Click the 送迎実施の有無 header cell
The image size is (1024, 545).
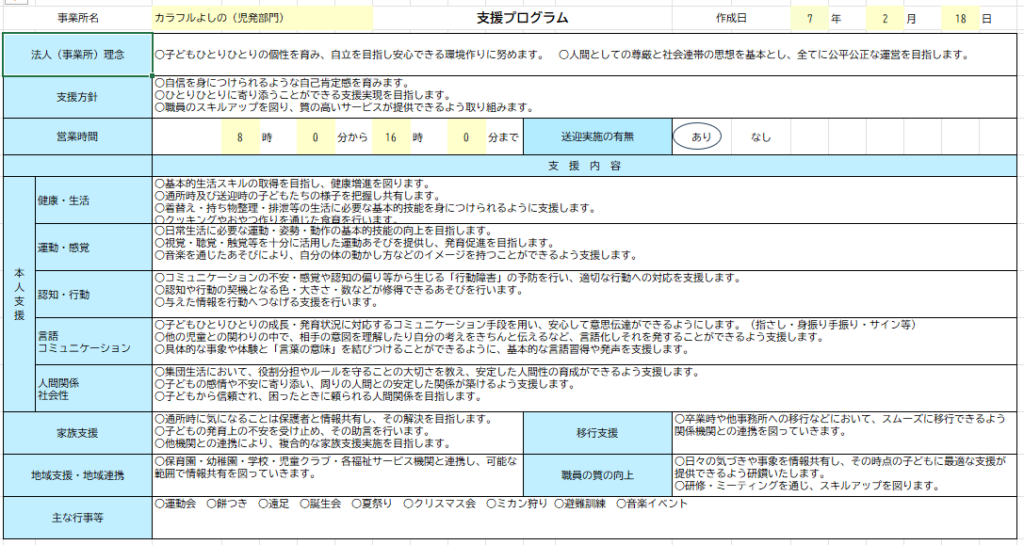click(x=598, y=137)
